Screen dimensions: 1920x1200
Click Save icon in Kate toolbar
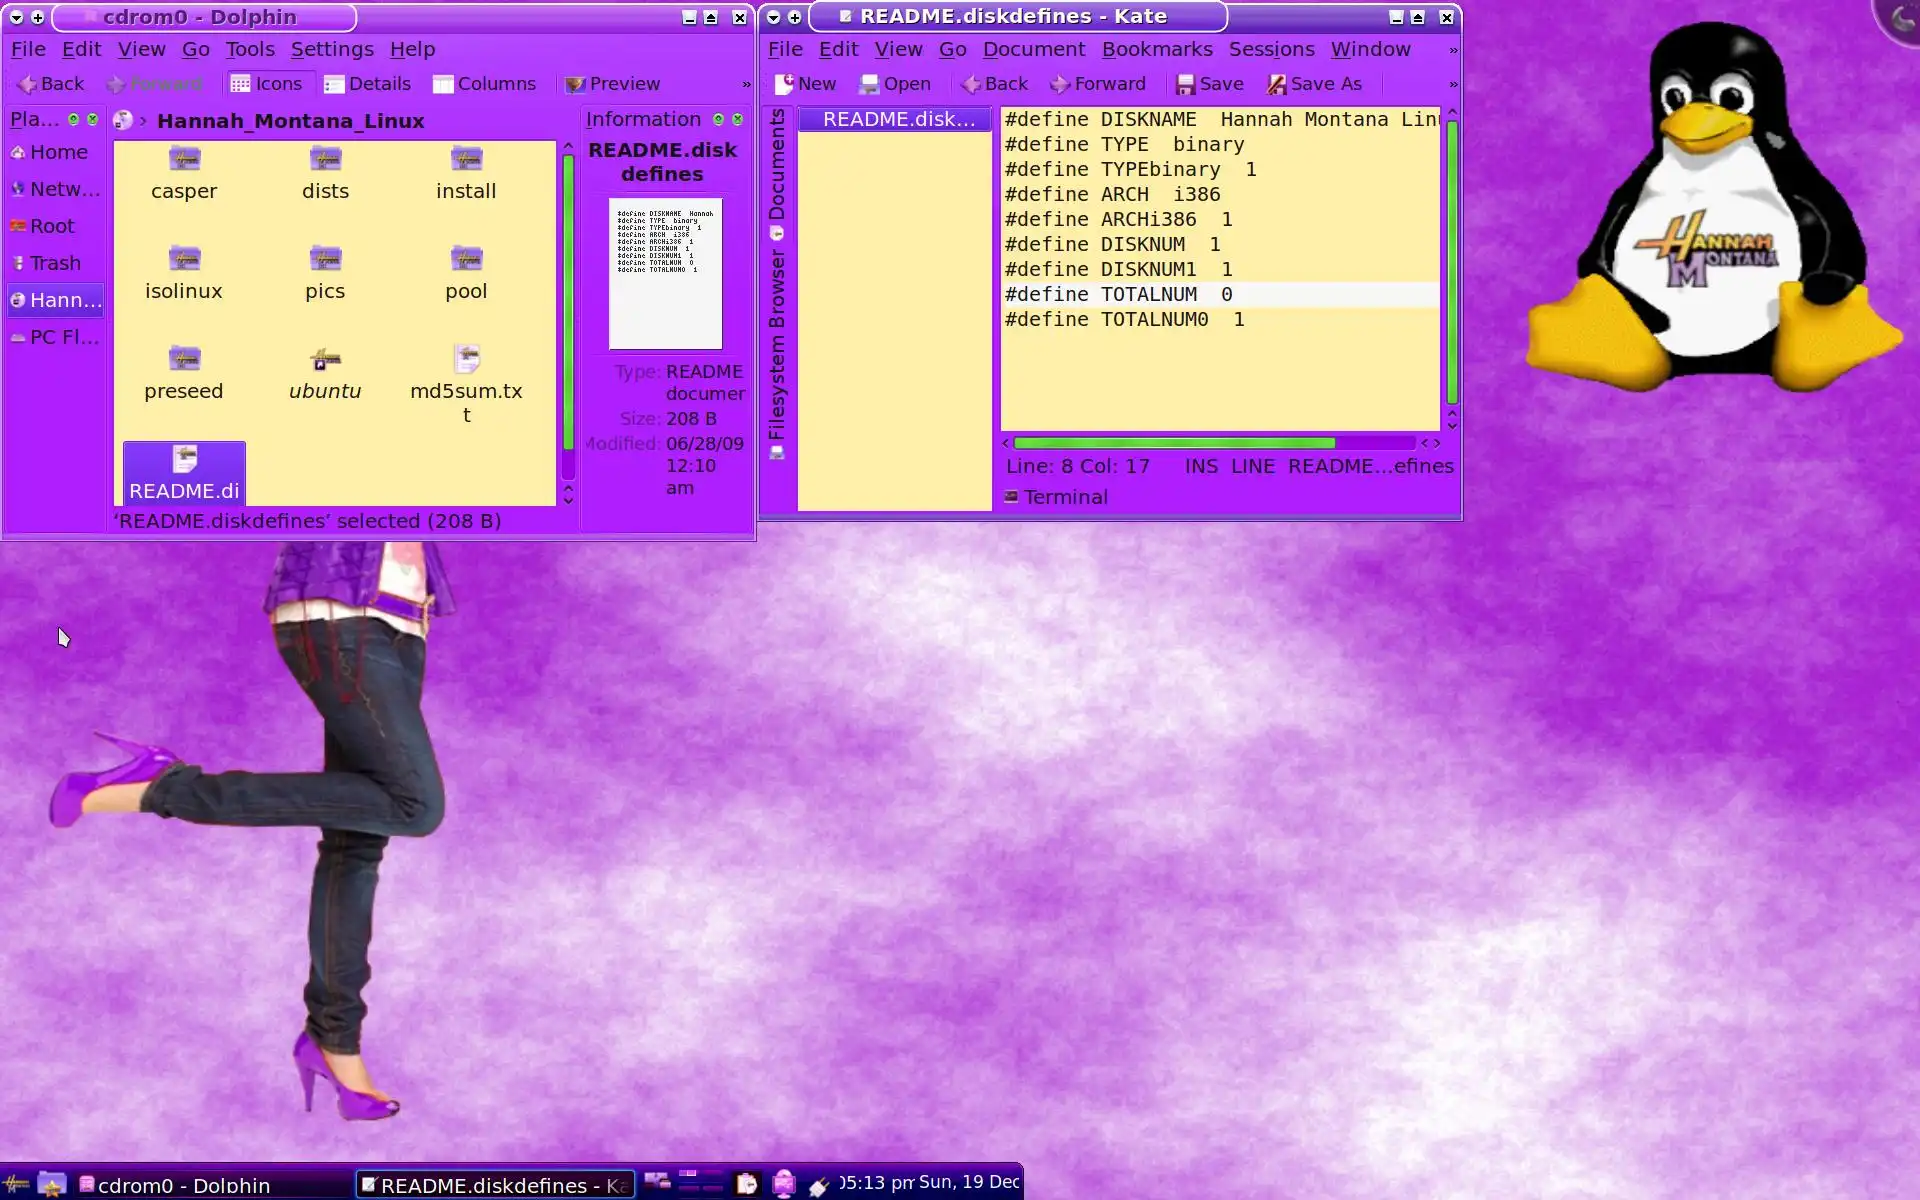point(1186,84)
